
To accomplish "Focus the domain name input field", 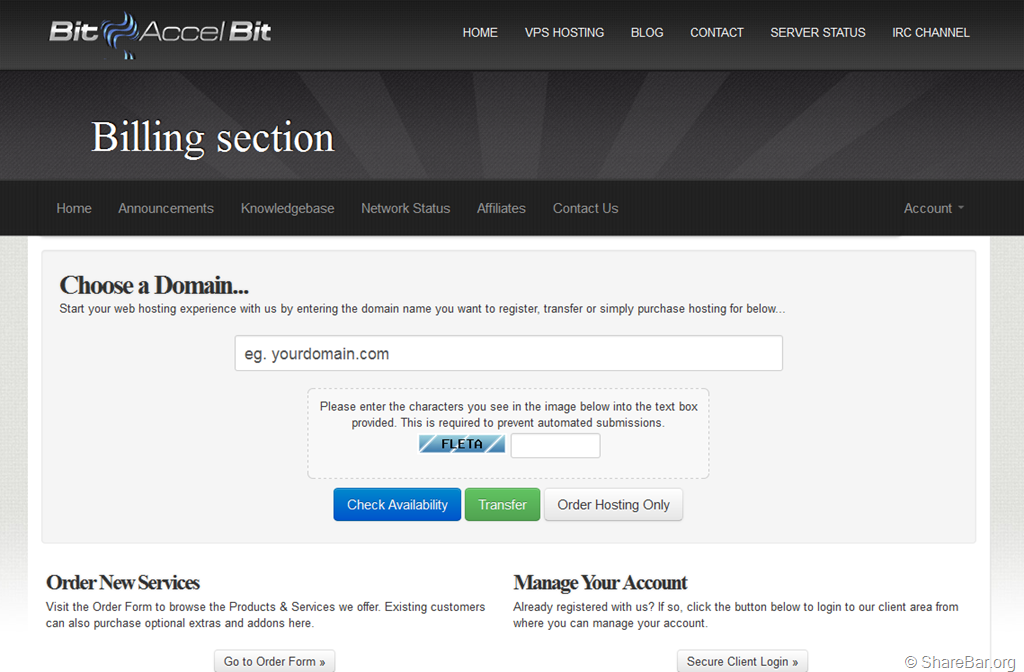I will (508, 353).
